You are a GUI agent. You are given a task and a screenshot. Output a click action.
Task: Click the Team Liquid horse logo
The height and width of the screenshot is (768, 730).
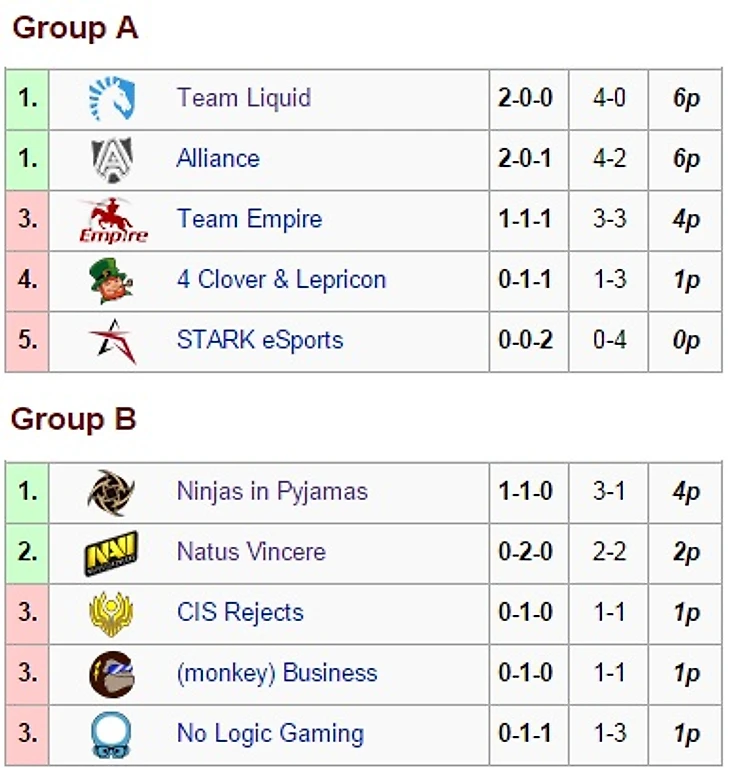pyautogui.click(x=112, y=99)
